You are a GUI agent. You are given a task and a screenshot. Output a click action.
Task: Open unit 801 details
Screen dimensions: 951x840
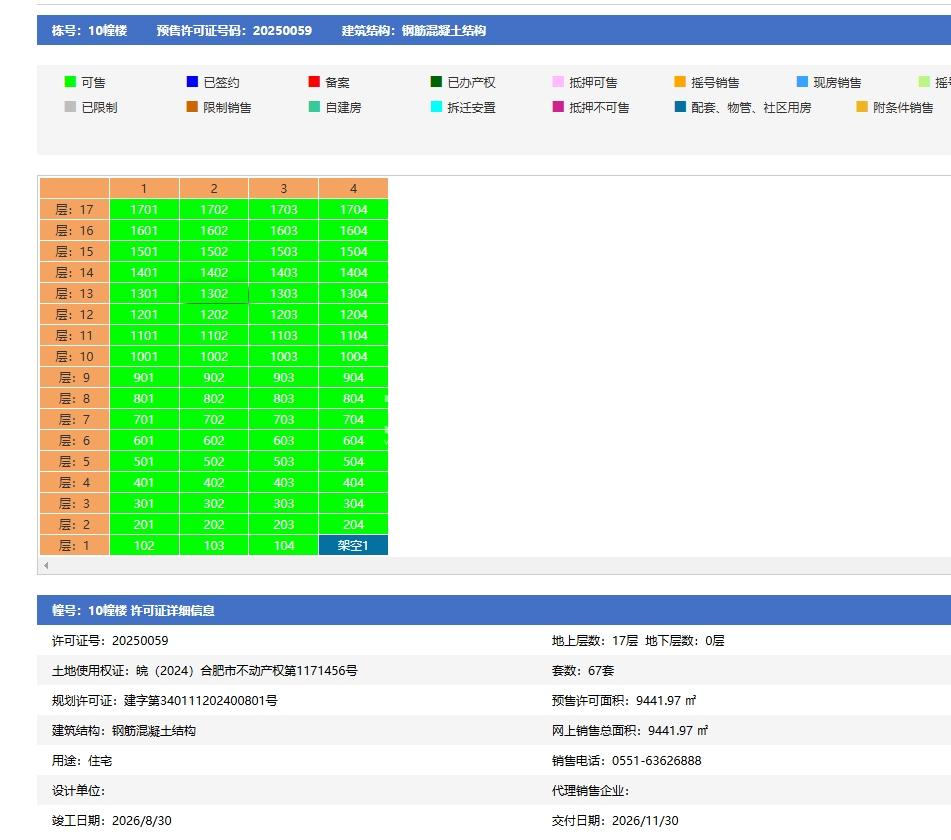click(x=144, y=398)
